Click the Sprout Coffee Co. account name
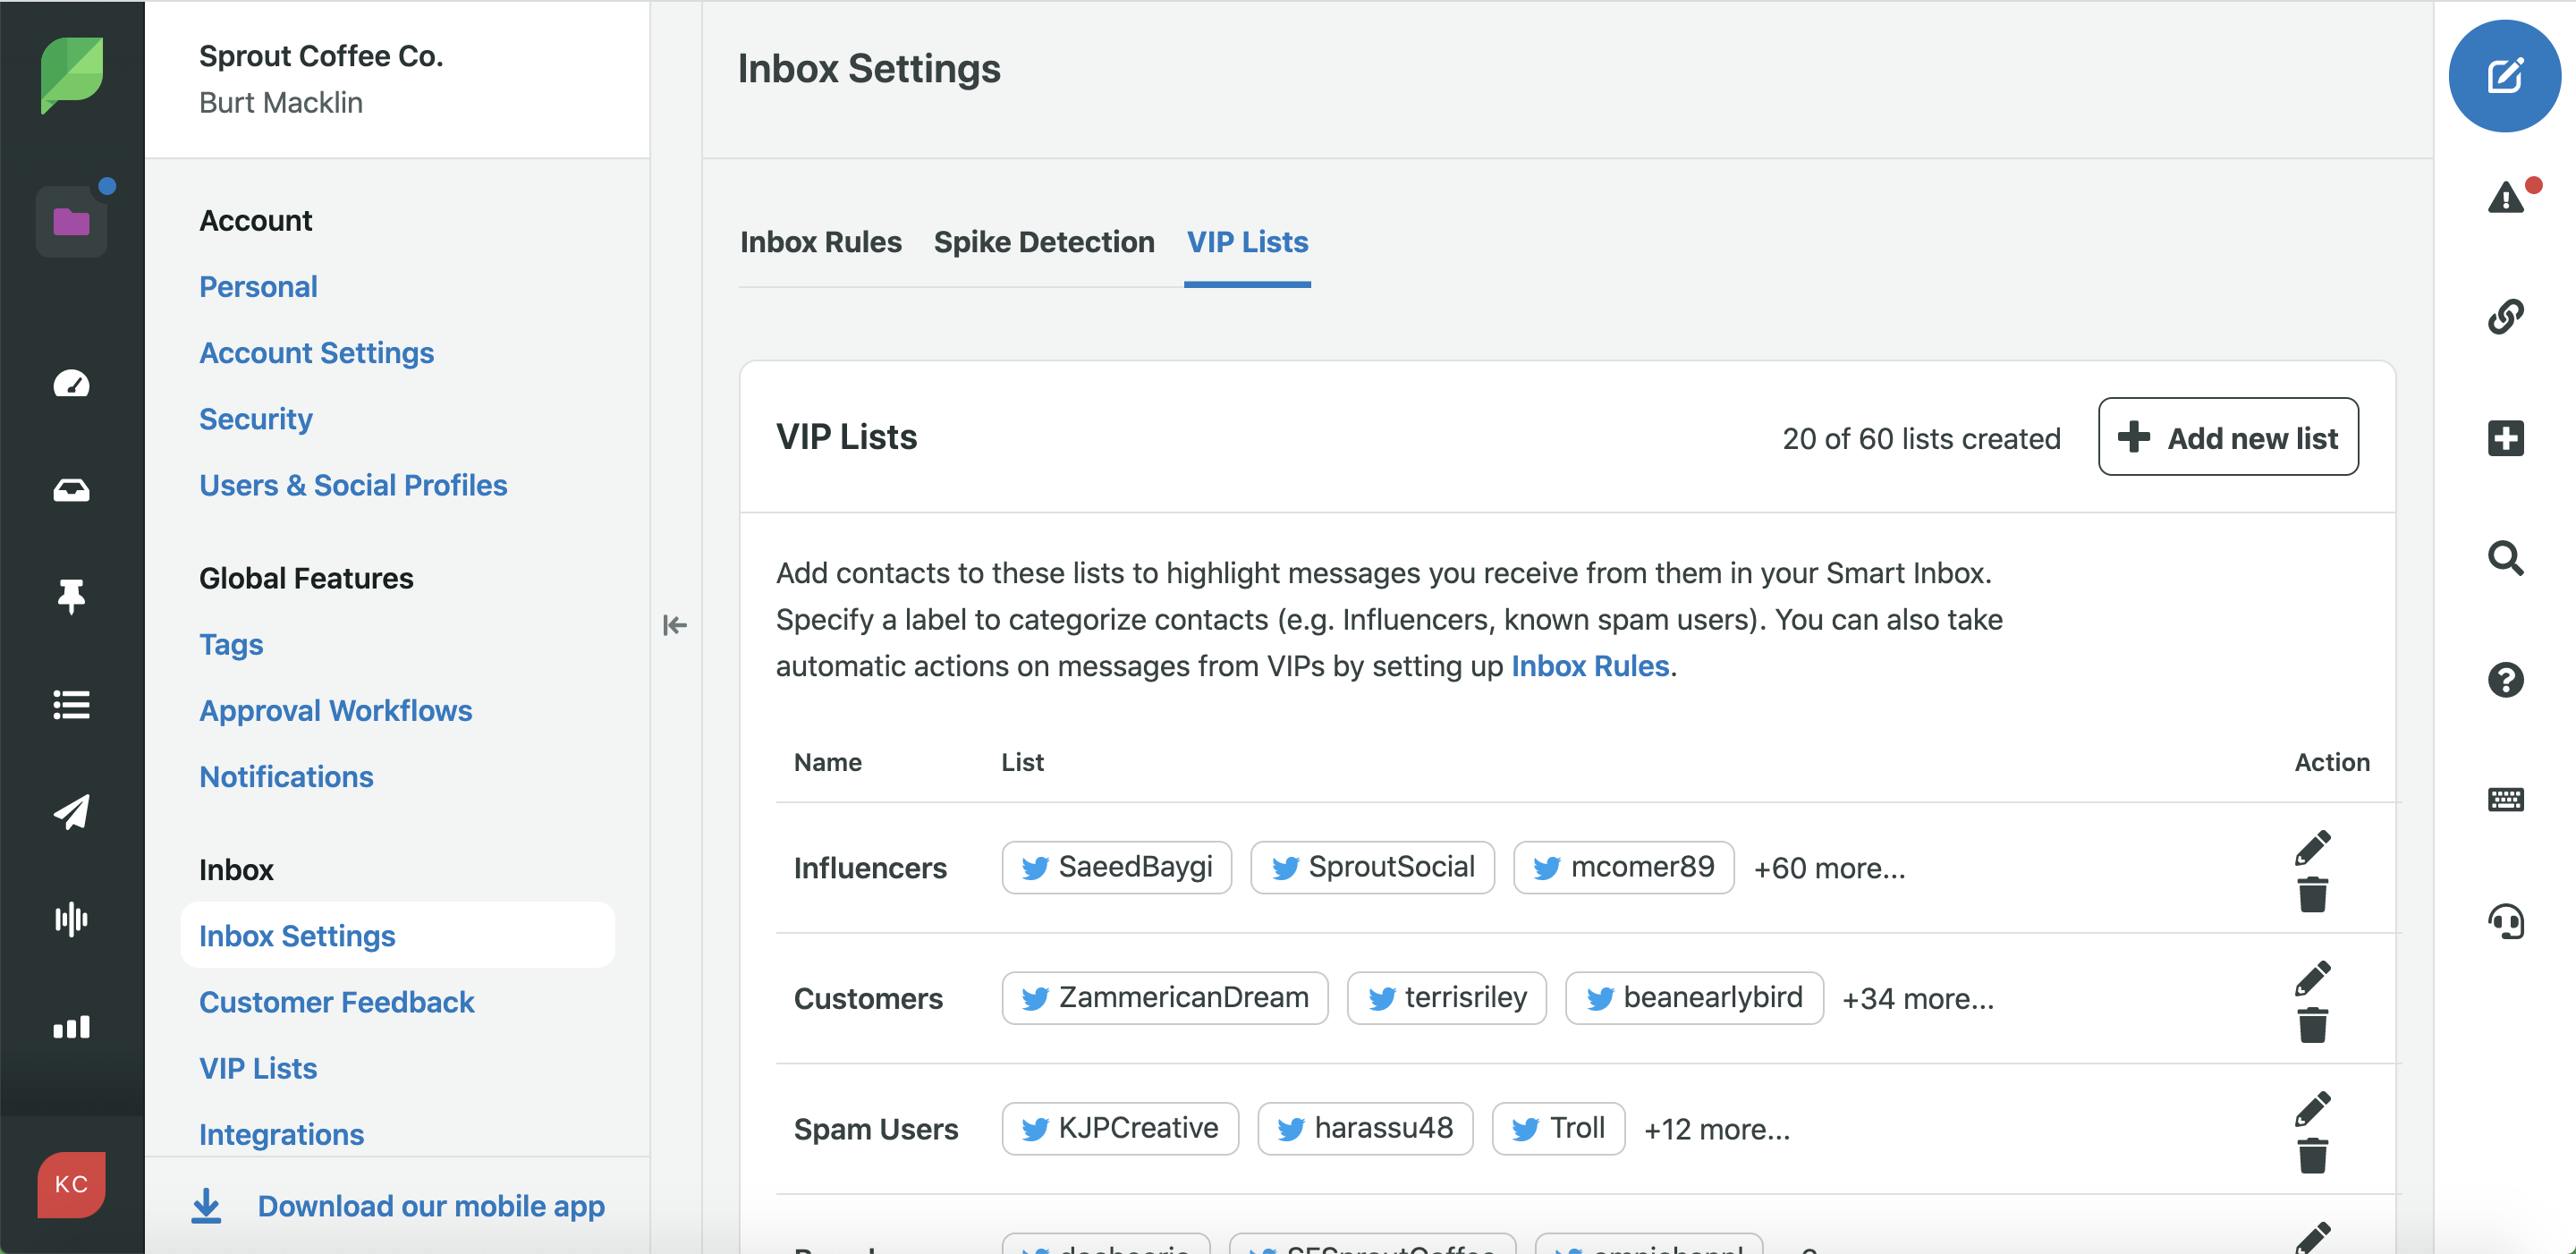Image resolution: width=2576 pixels, height=1254 pixels. pyautogui.click(x=321, y=57)
